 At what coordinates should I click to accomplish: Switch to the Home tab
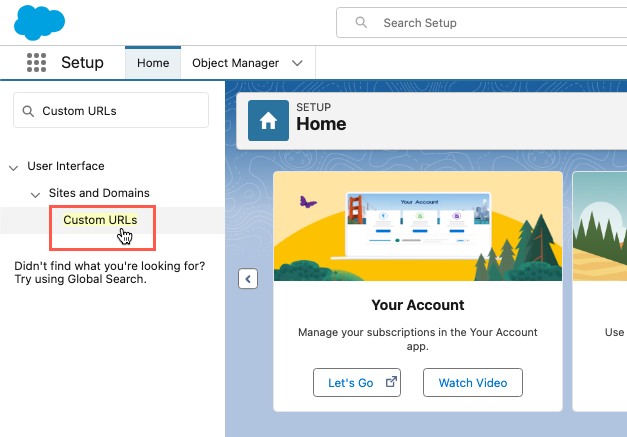tap(153, 63)
